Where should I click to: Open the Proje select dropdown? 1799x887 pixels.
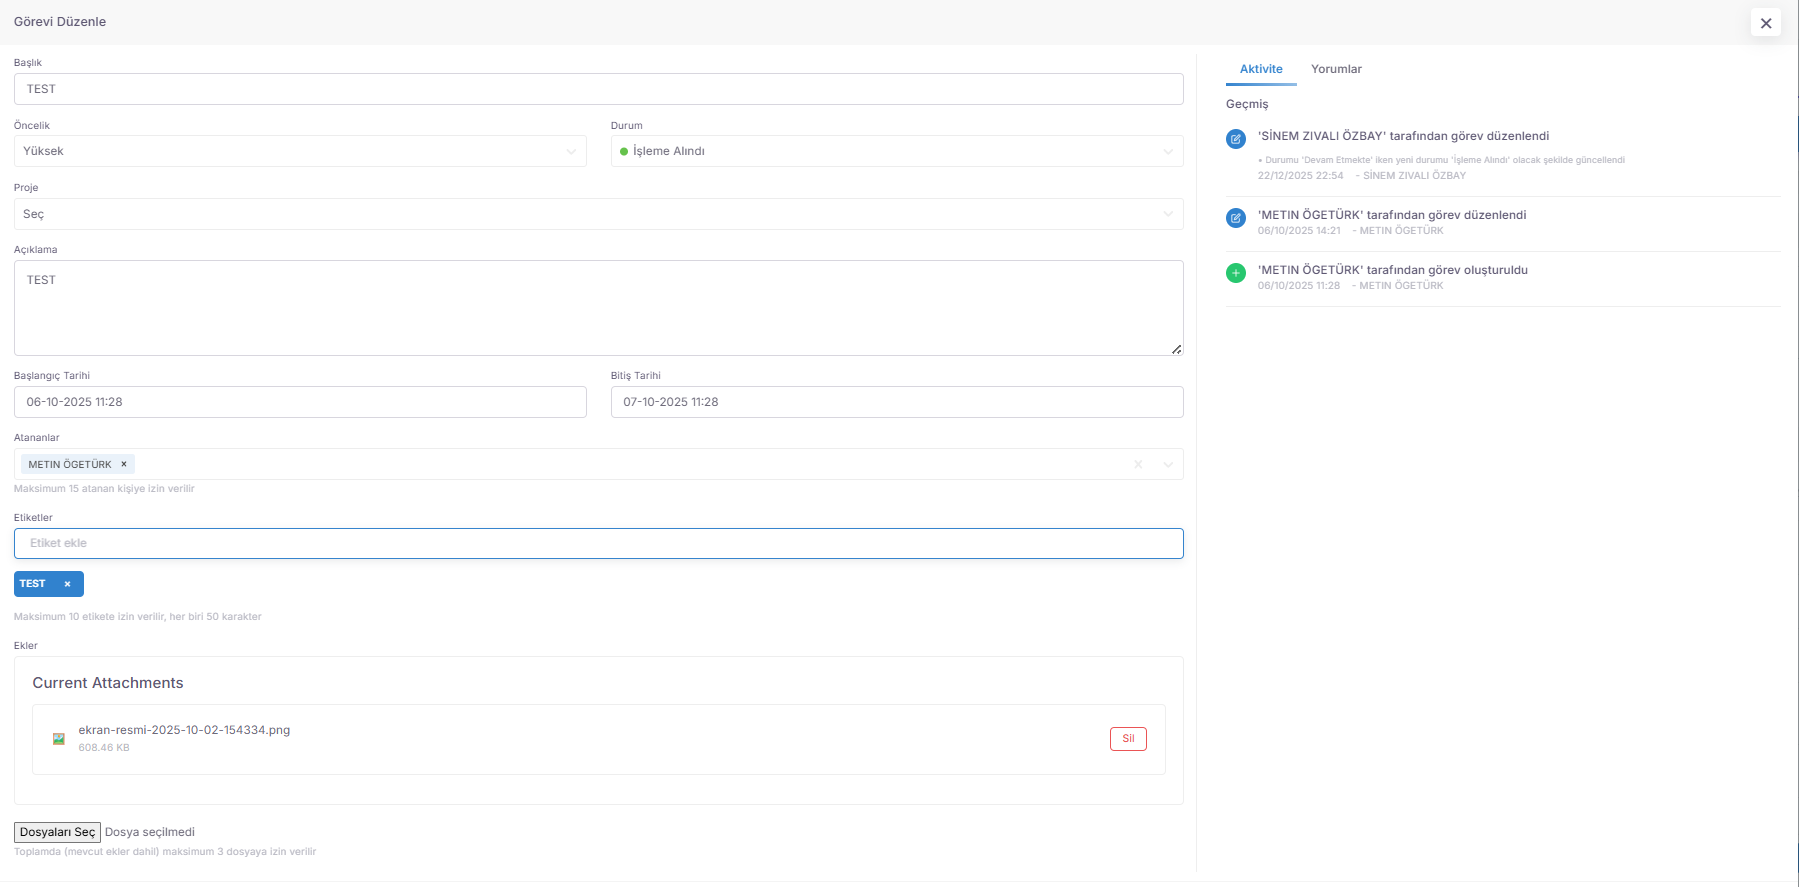[x=599, y=214]
